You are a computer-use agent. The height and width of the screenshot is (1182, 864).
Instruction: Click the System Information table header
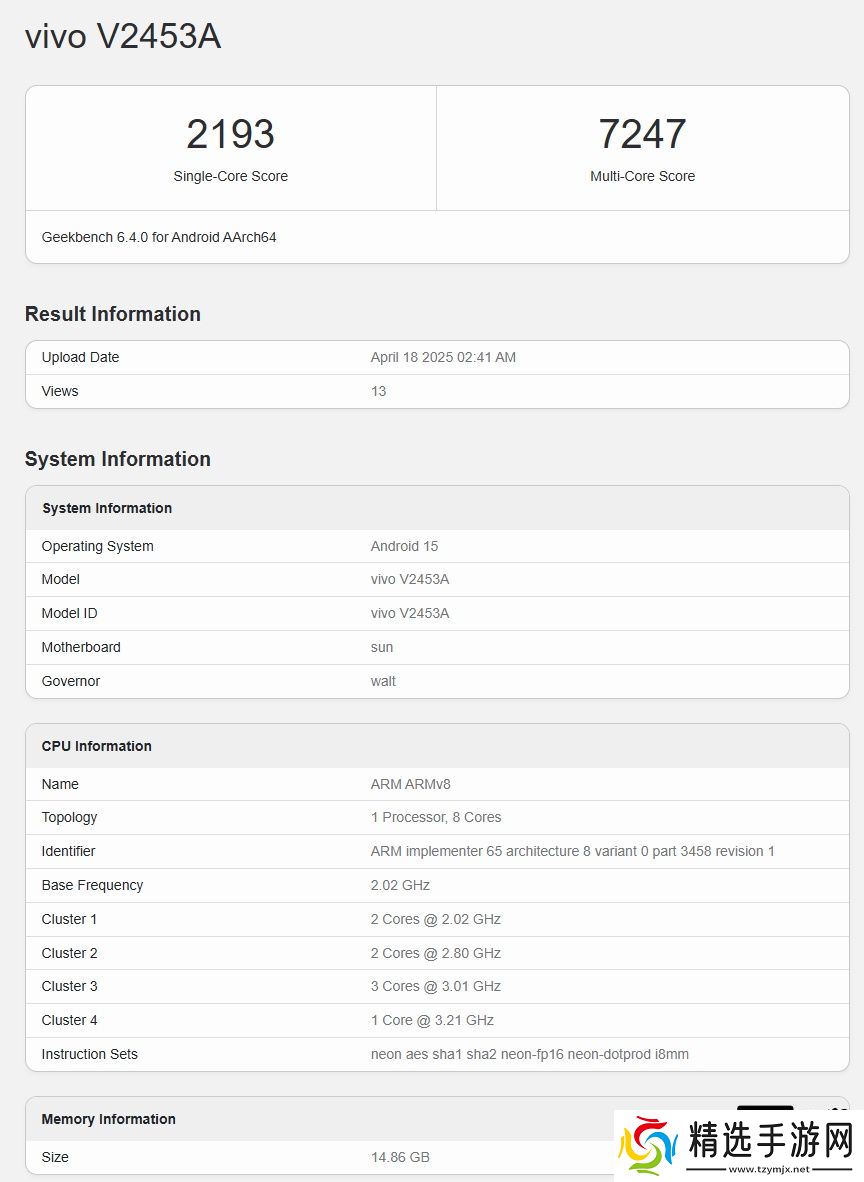pos(107,508)
